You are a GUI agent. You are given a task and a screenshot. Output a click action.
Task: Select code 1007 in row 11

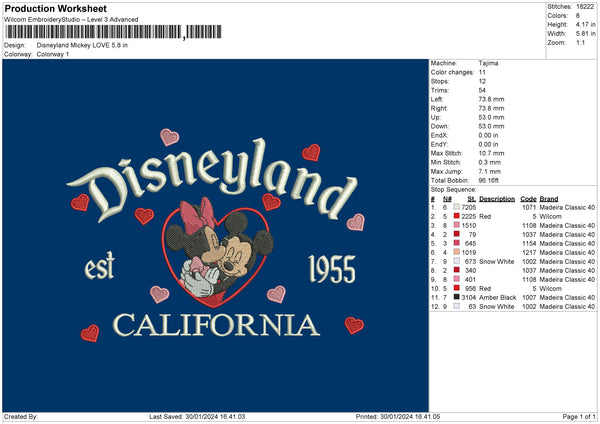[529, 297]
